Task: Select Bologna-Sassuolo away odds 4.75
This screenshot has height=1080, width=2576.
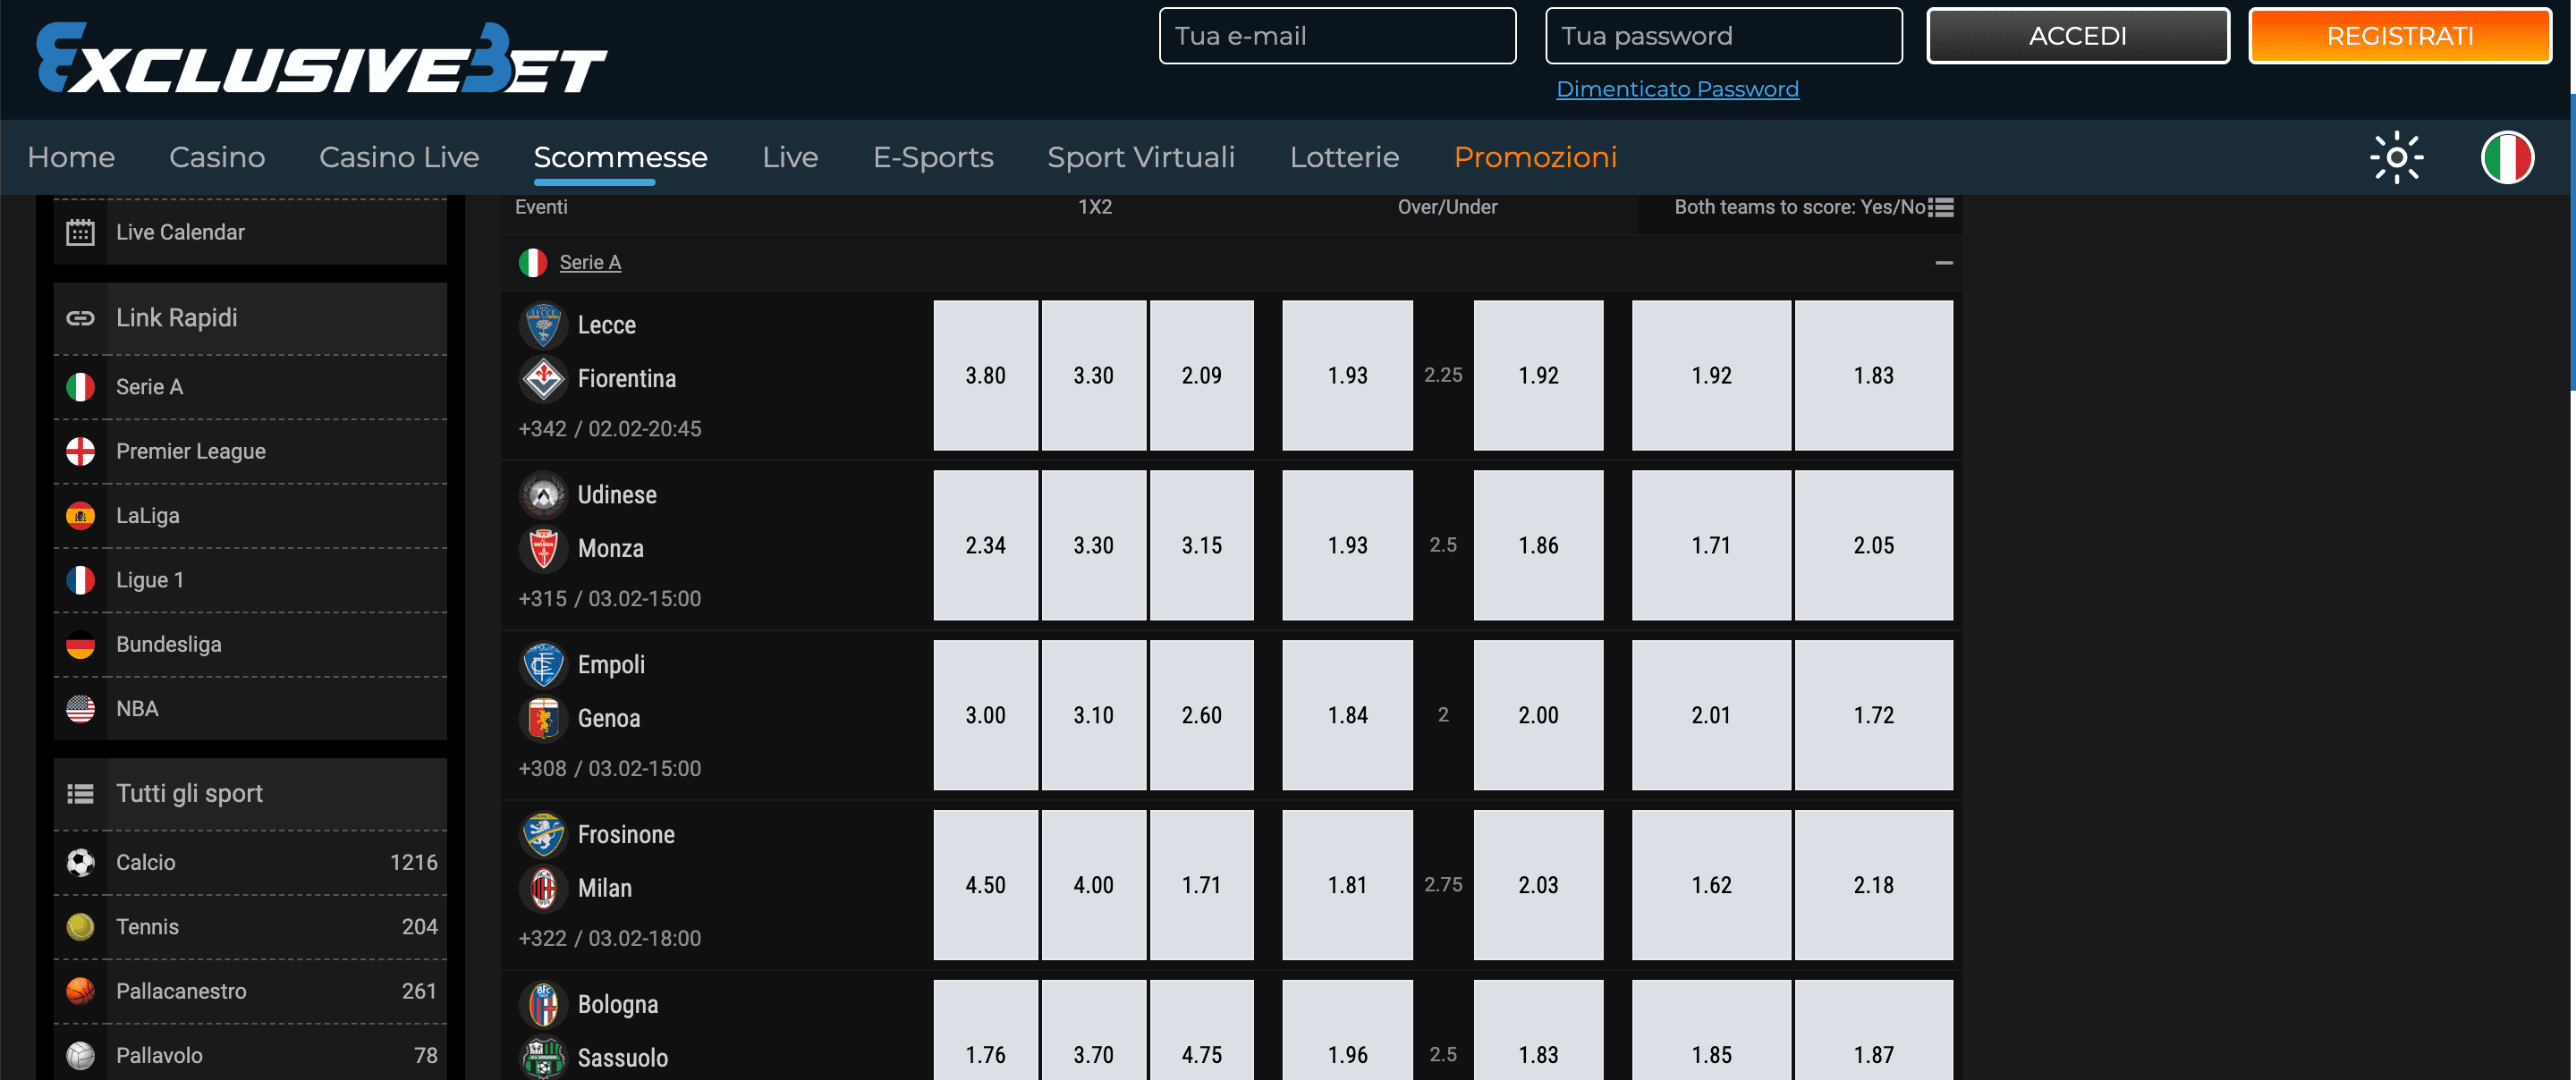Action: click(1201, 1031)
